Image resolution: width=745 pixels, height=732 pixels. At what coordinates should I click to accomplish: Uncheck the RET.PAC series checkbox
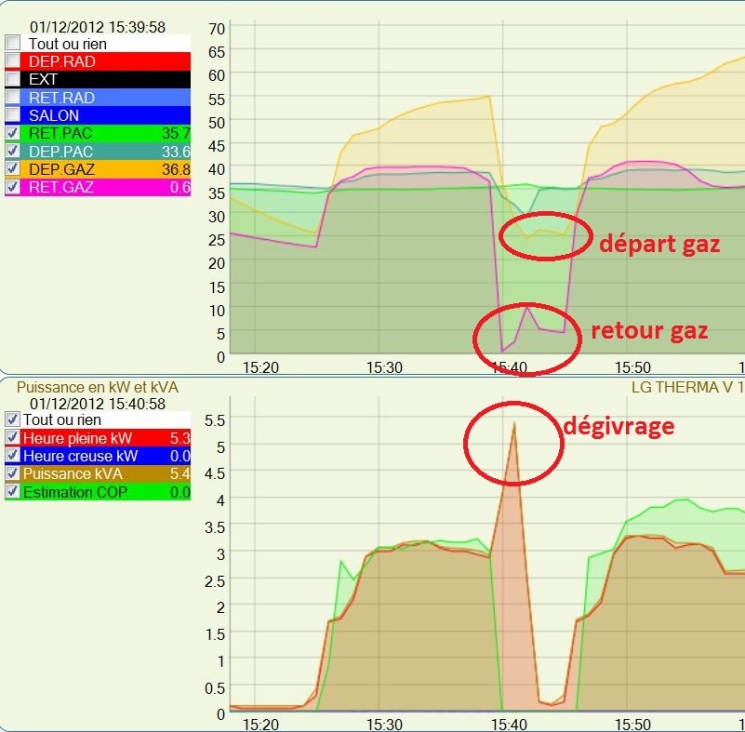(12, 133)
